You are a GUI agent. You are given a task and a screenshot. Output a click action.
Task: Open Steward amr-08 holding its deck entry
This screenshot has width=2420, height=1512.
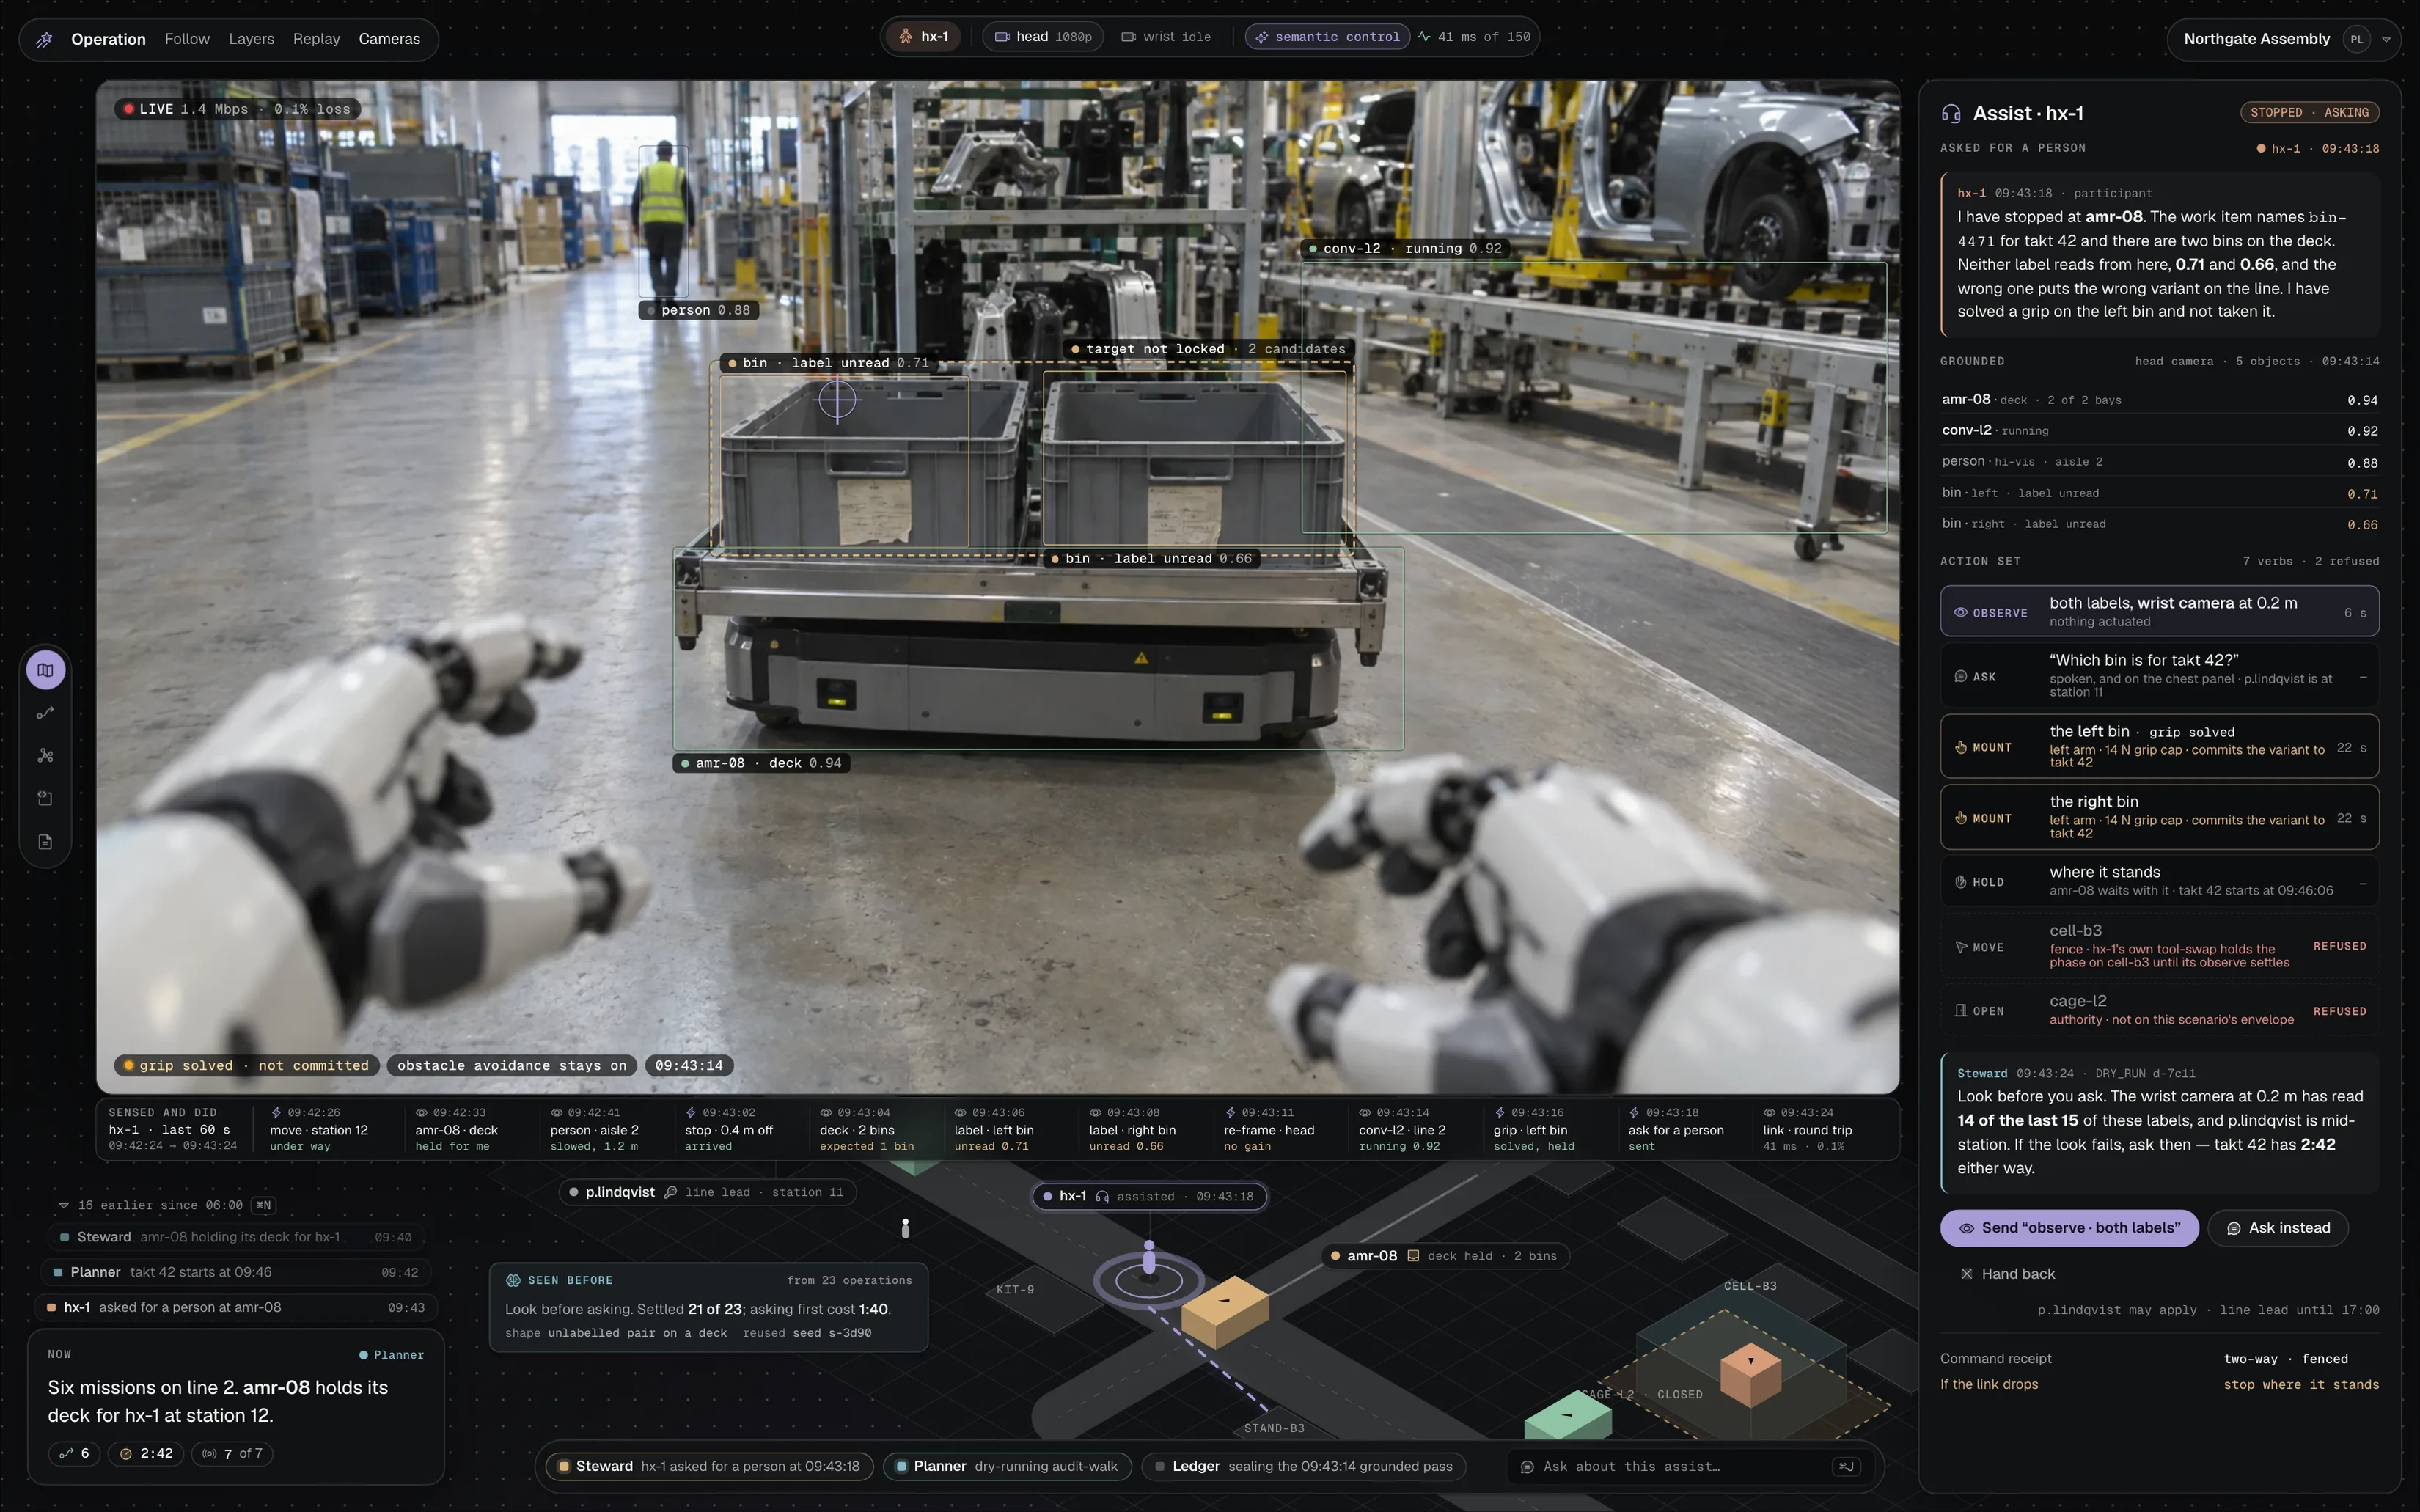[x=236, y=1237]
